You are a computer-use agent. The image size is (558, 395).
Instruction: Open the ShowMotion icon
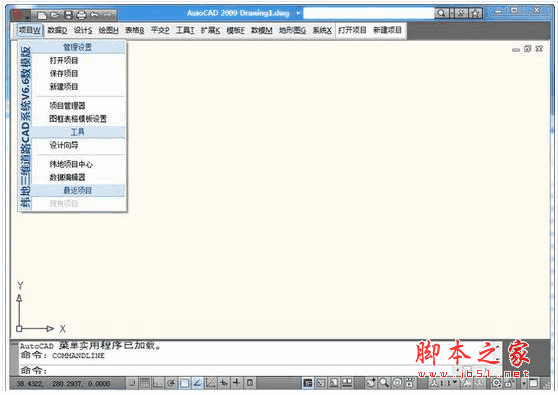(x=410, y=383)
